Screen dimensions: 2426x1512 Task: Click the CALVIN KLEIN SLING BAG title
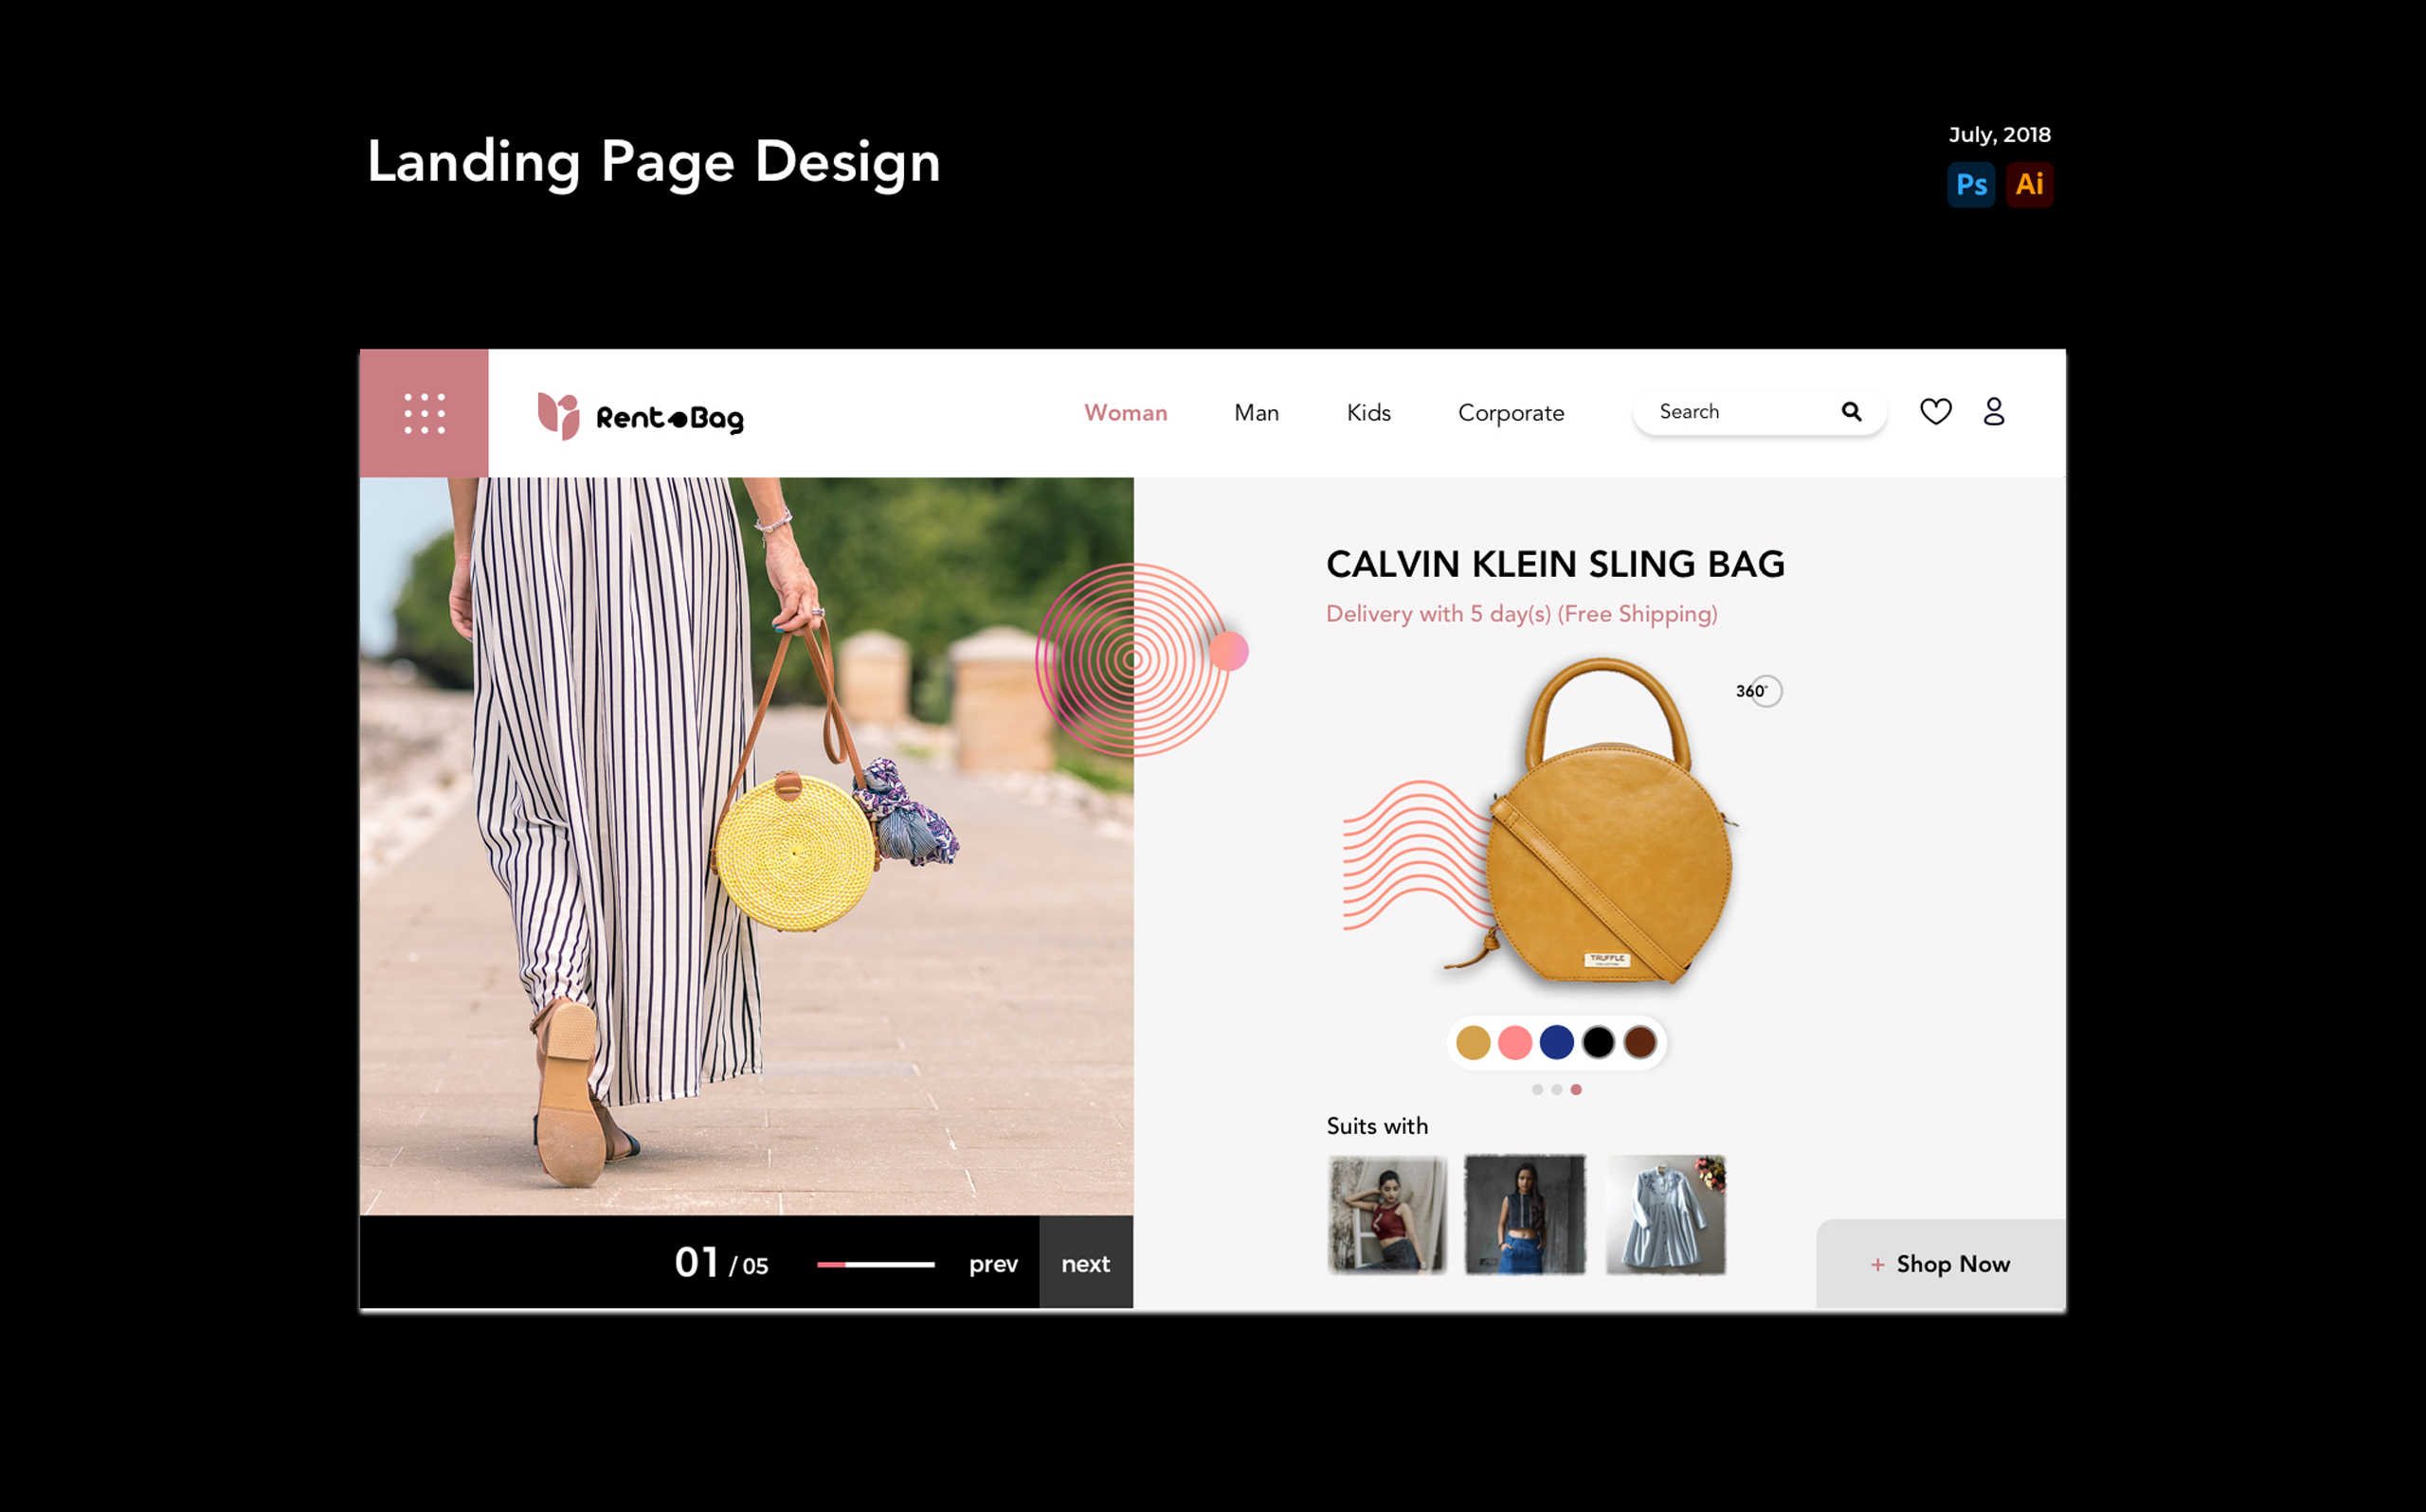[x=1555, y=565]
